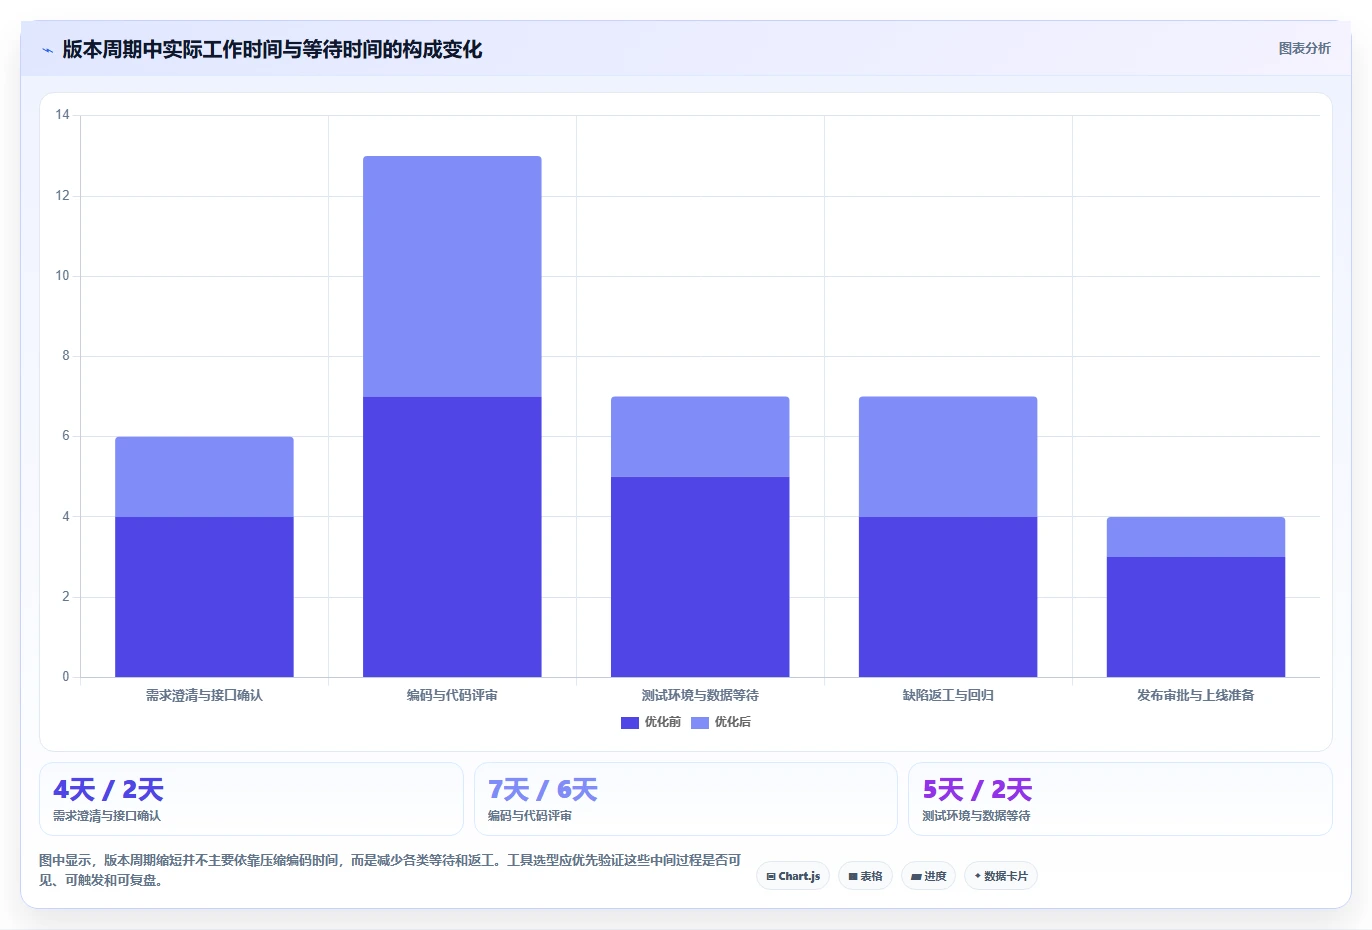This screenshot has height=930, width=1372.
Task: Click the light 优化后 bar for 测试环境与数据等待
Action: click(700, 437)
